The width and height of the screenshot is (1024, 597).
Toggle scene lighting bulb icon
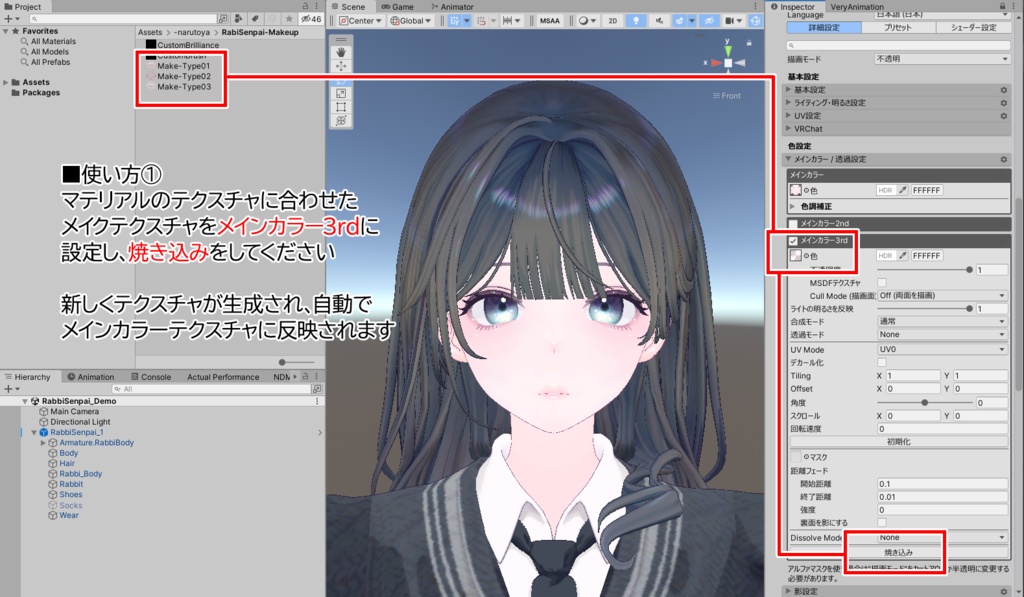[x=636, y=21]
